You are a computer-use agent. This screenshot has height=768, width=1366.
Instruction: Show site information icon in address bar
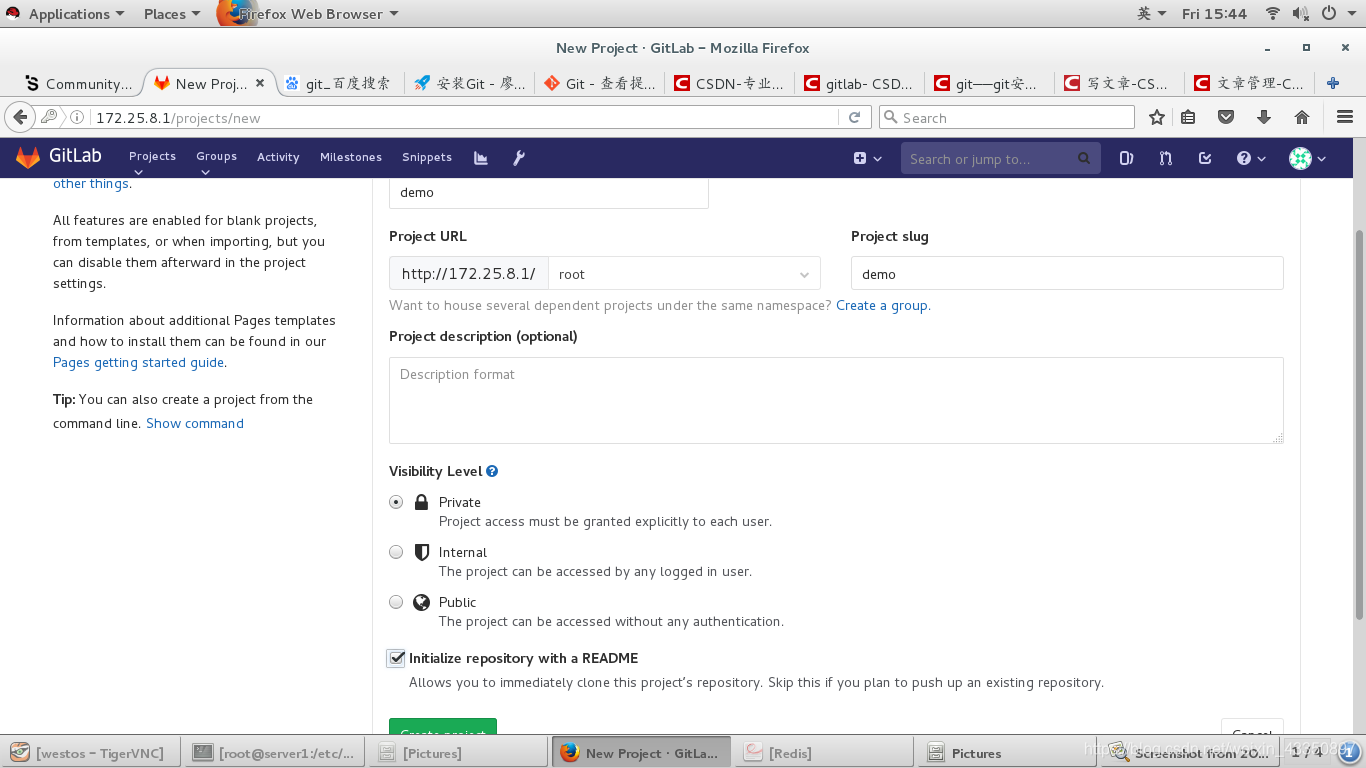coord(76,117)
